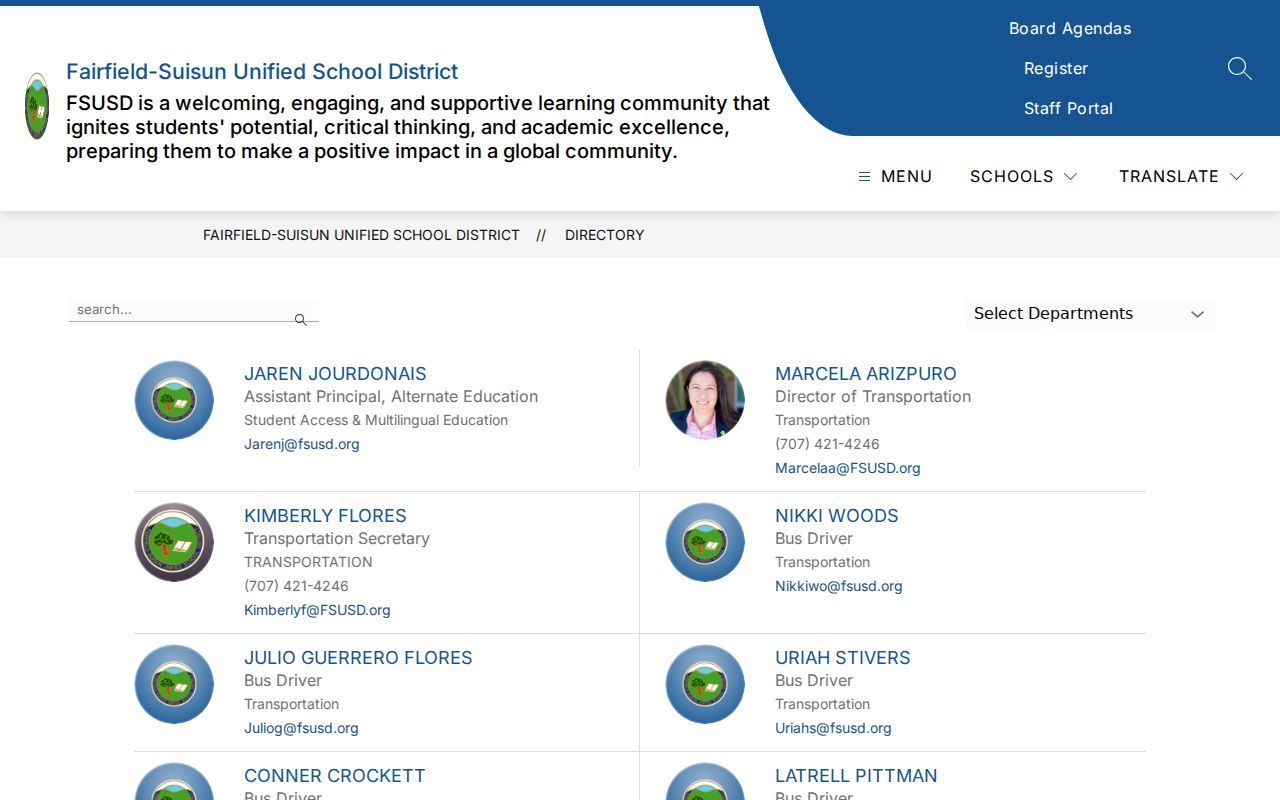The image size is (1280, 800).
Task: Expand the SCHOOLS dropdown menu
Action: (1024, 176)
